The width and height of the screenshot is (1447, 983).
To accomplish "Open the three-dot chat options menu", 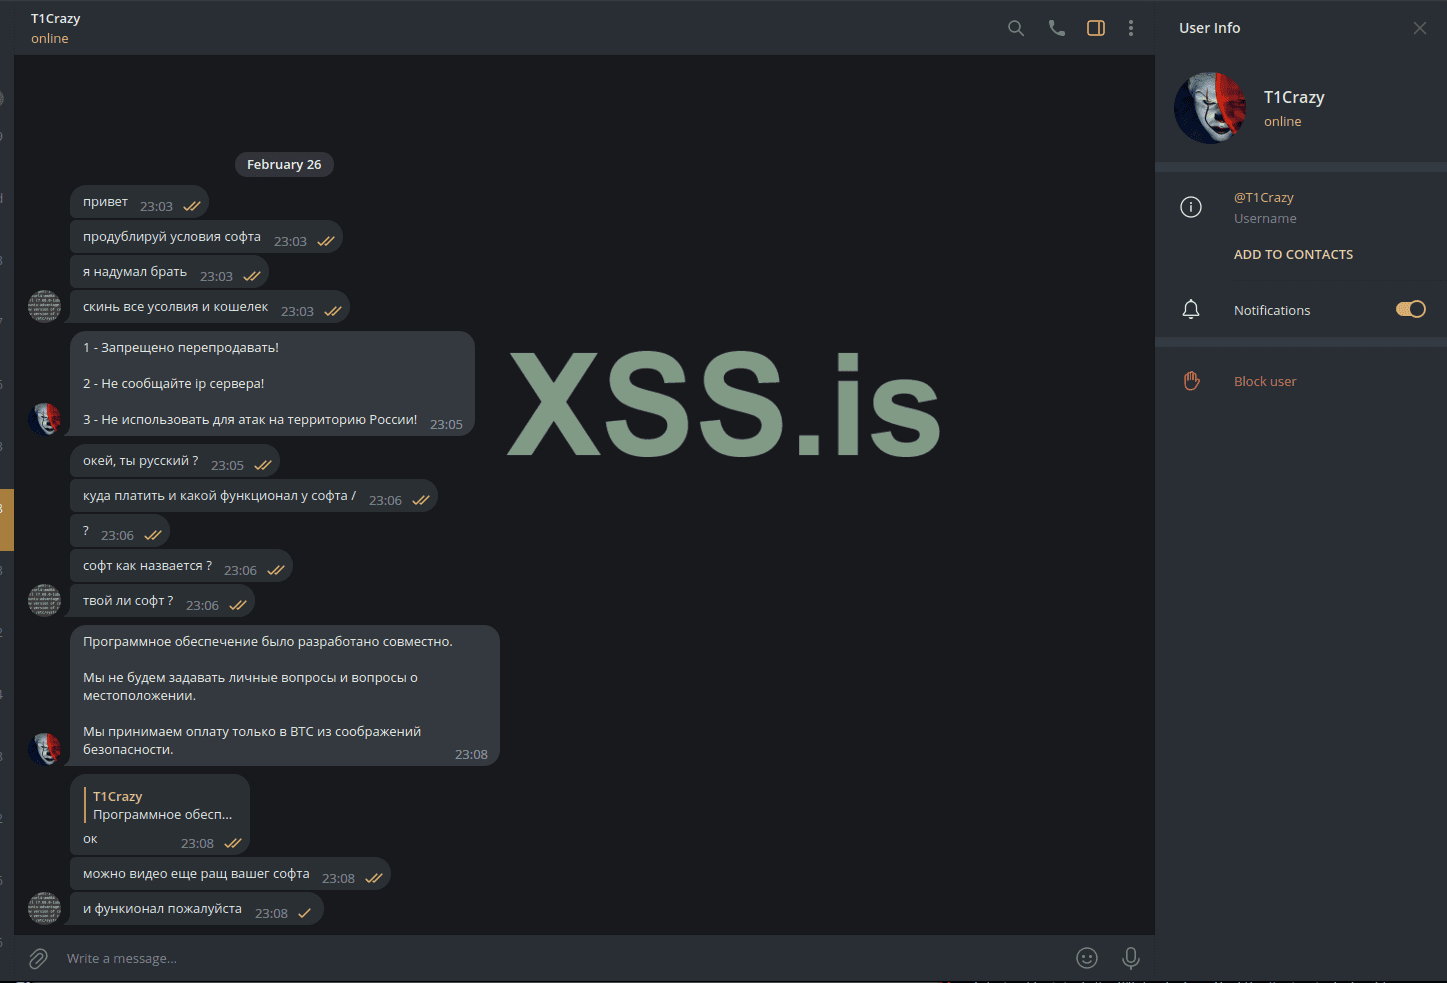I will [x=1131, y=28].
